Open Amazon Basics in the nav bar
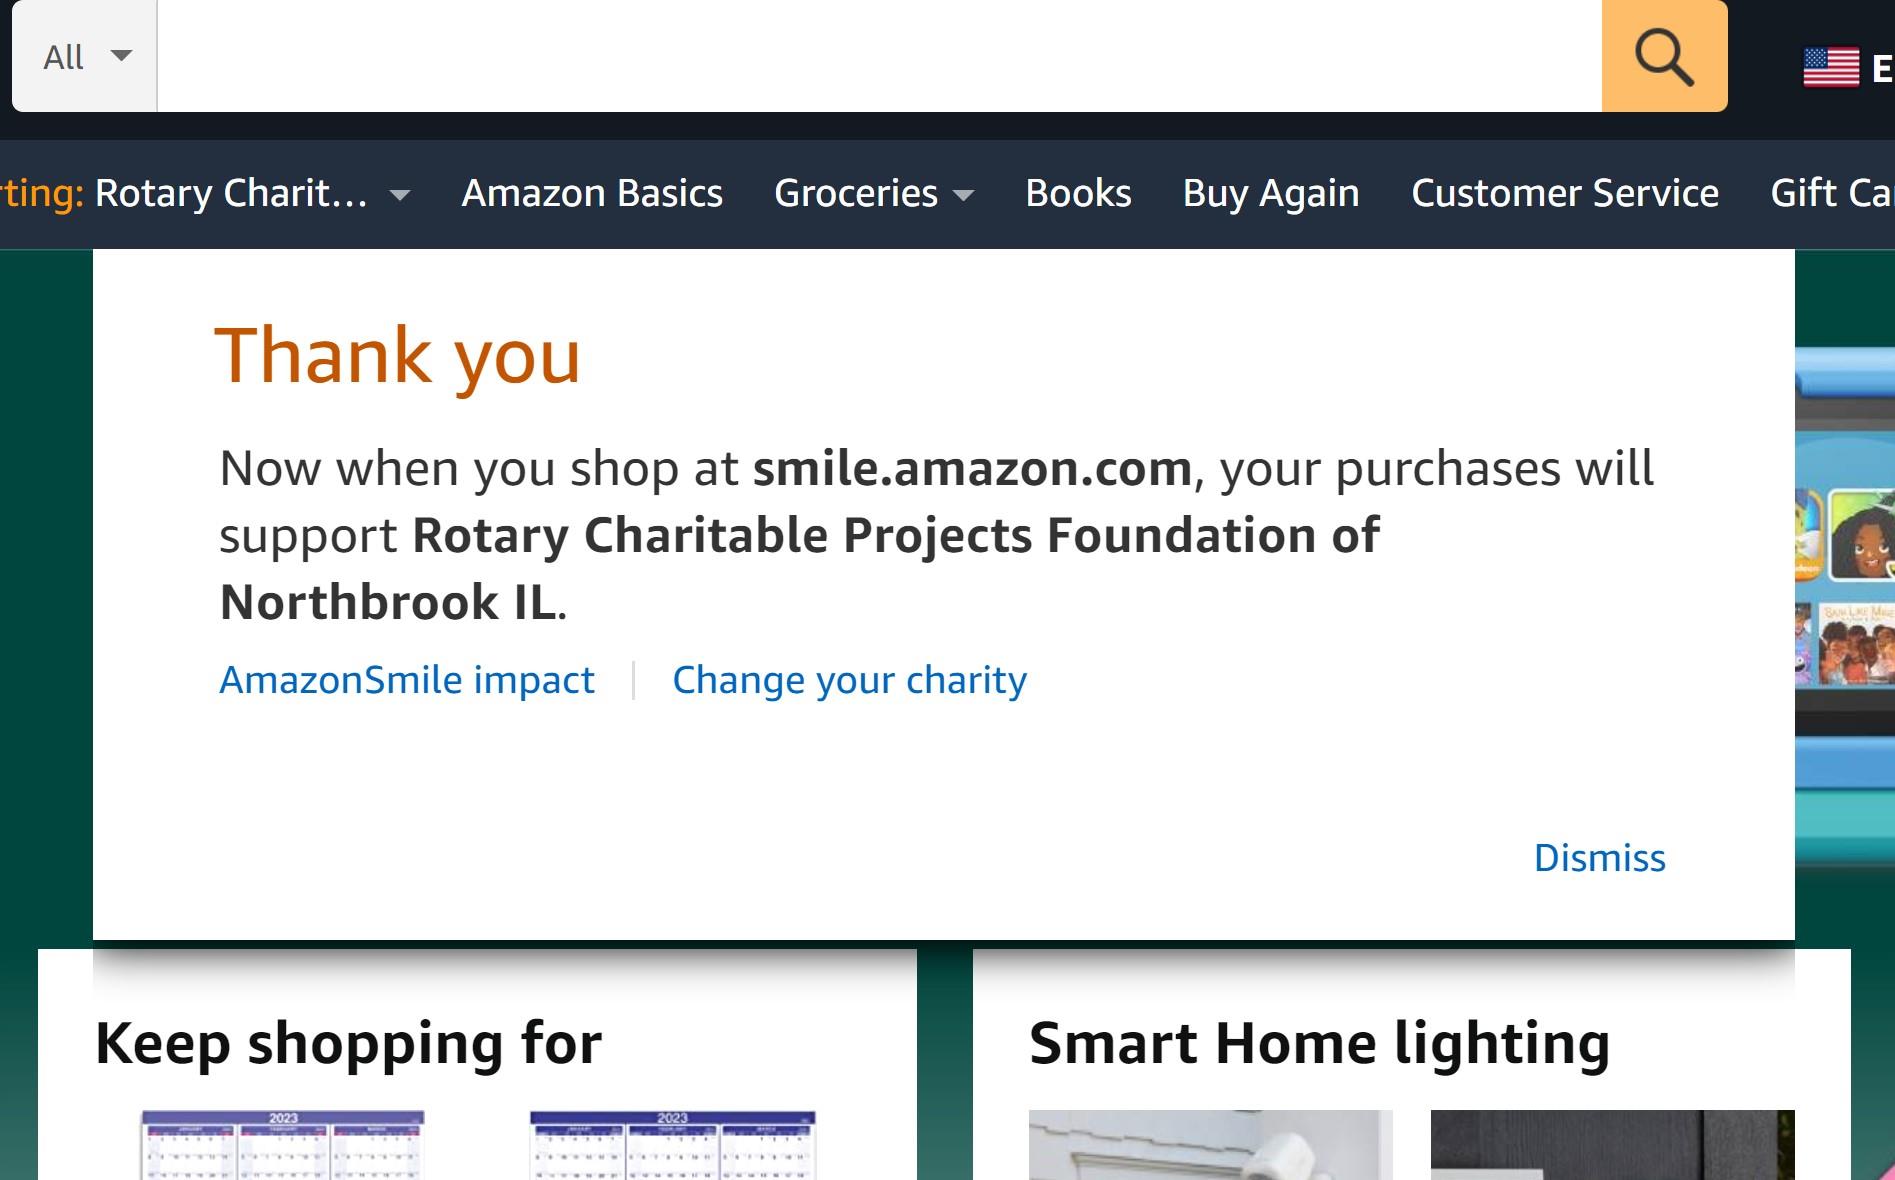The width and height of the screenshot is (1895, 1180). (592, 193)
